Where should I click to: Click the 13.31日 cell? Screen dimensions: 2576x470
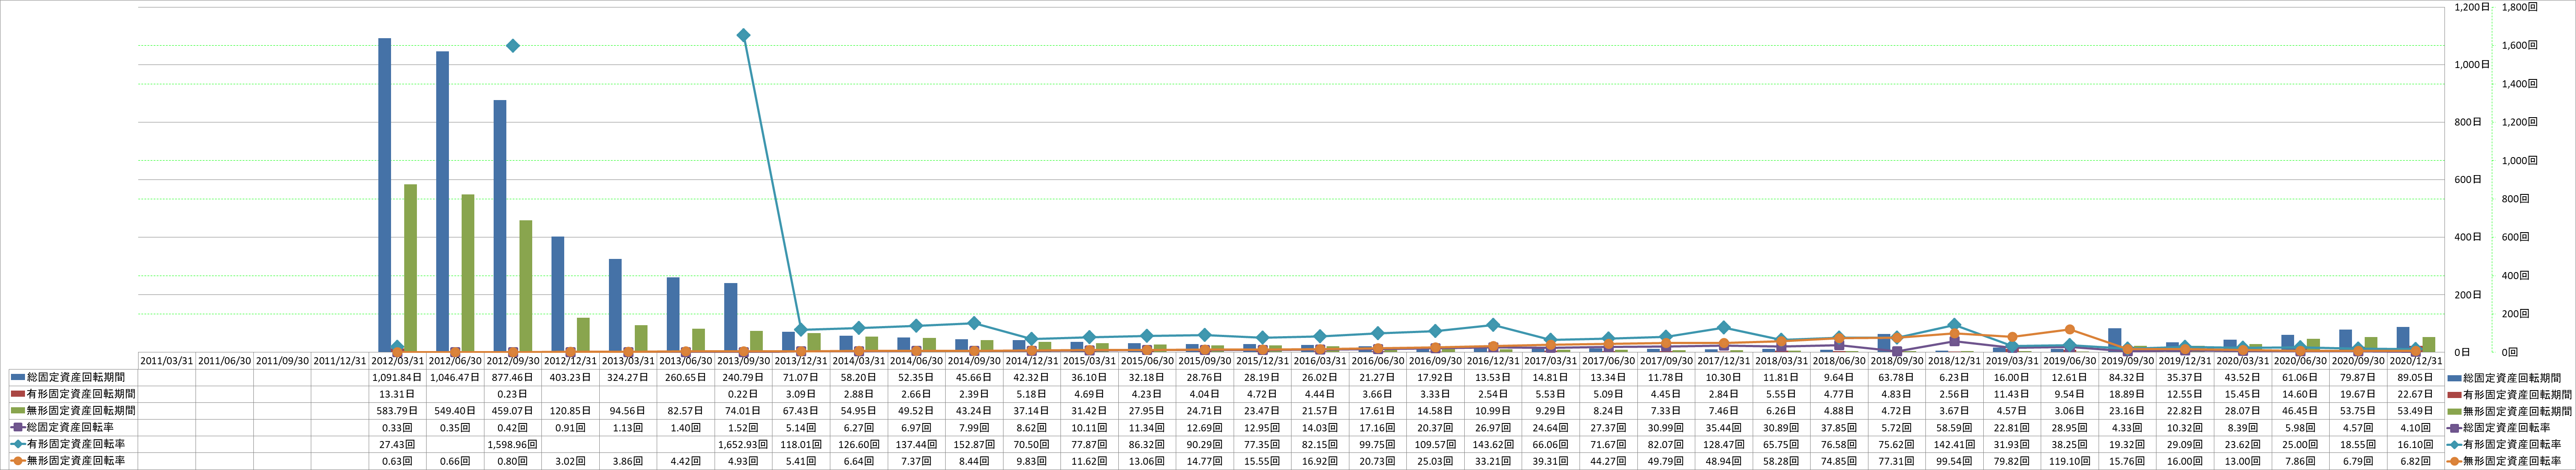[398, 395]
